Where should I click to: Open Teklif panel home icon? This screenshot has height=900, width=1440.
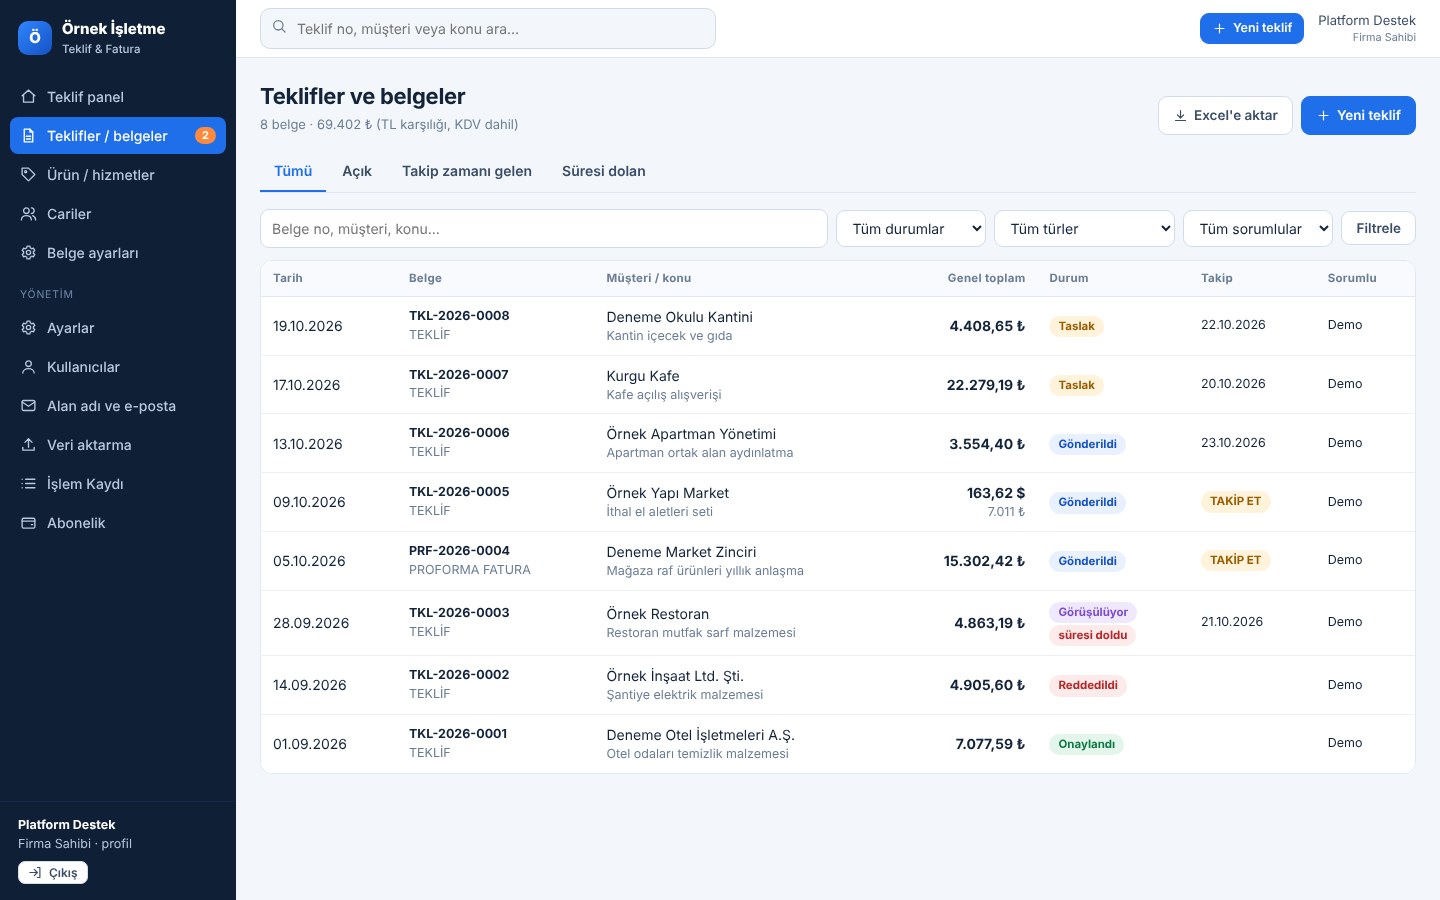tap(29, 97)
